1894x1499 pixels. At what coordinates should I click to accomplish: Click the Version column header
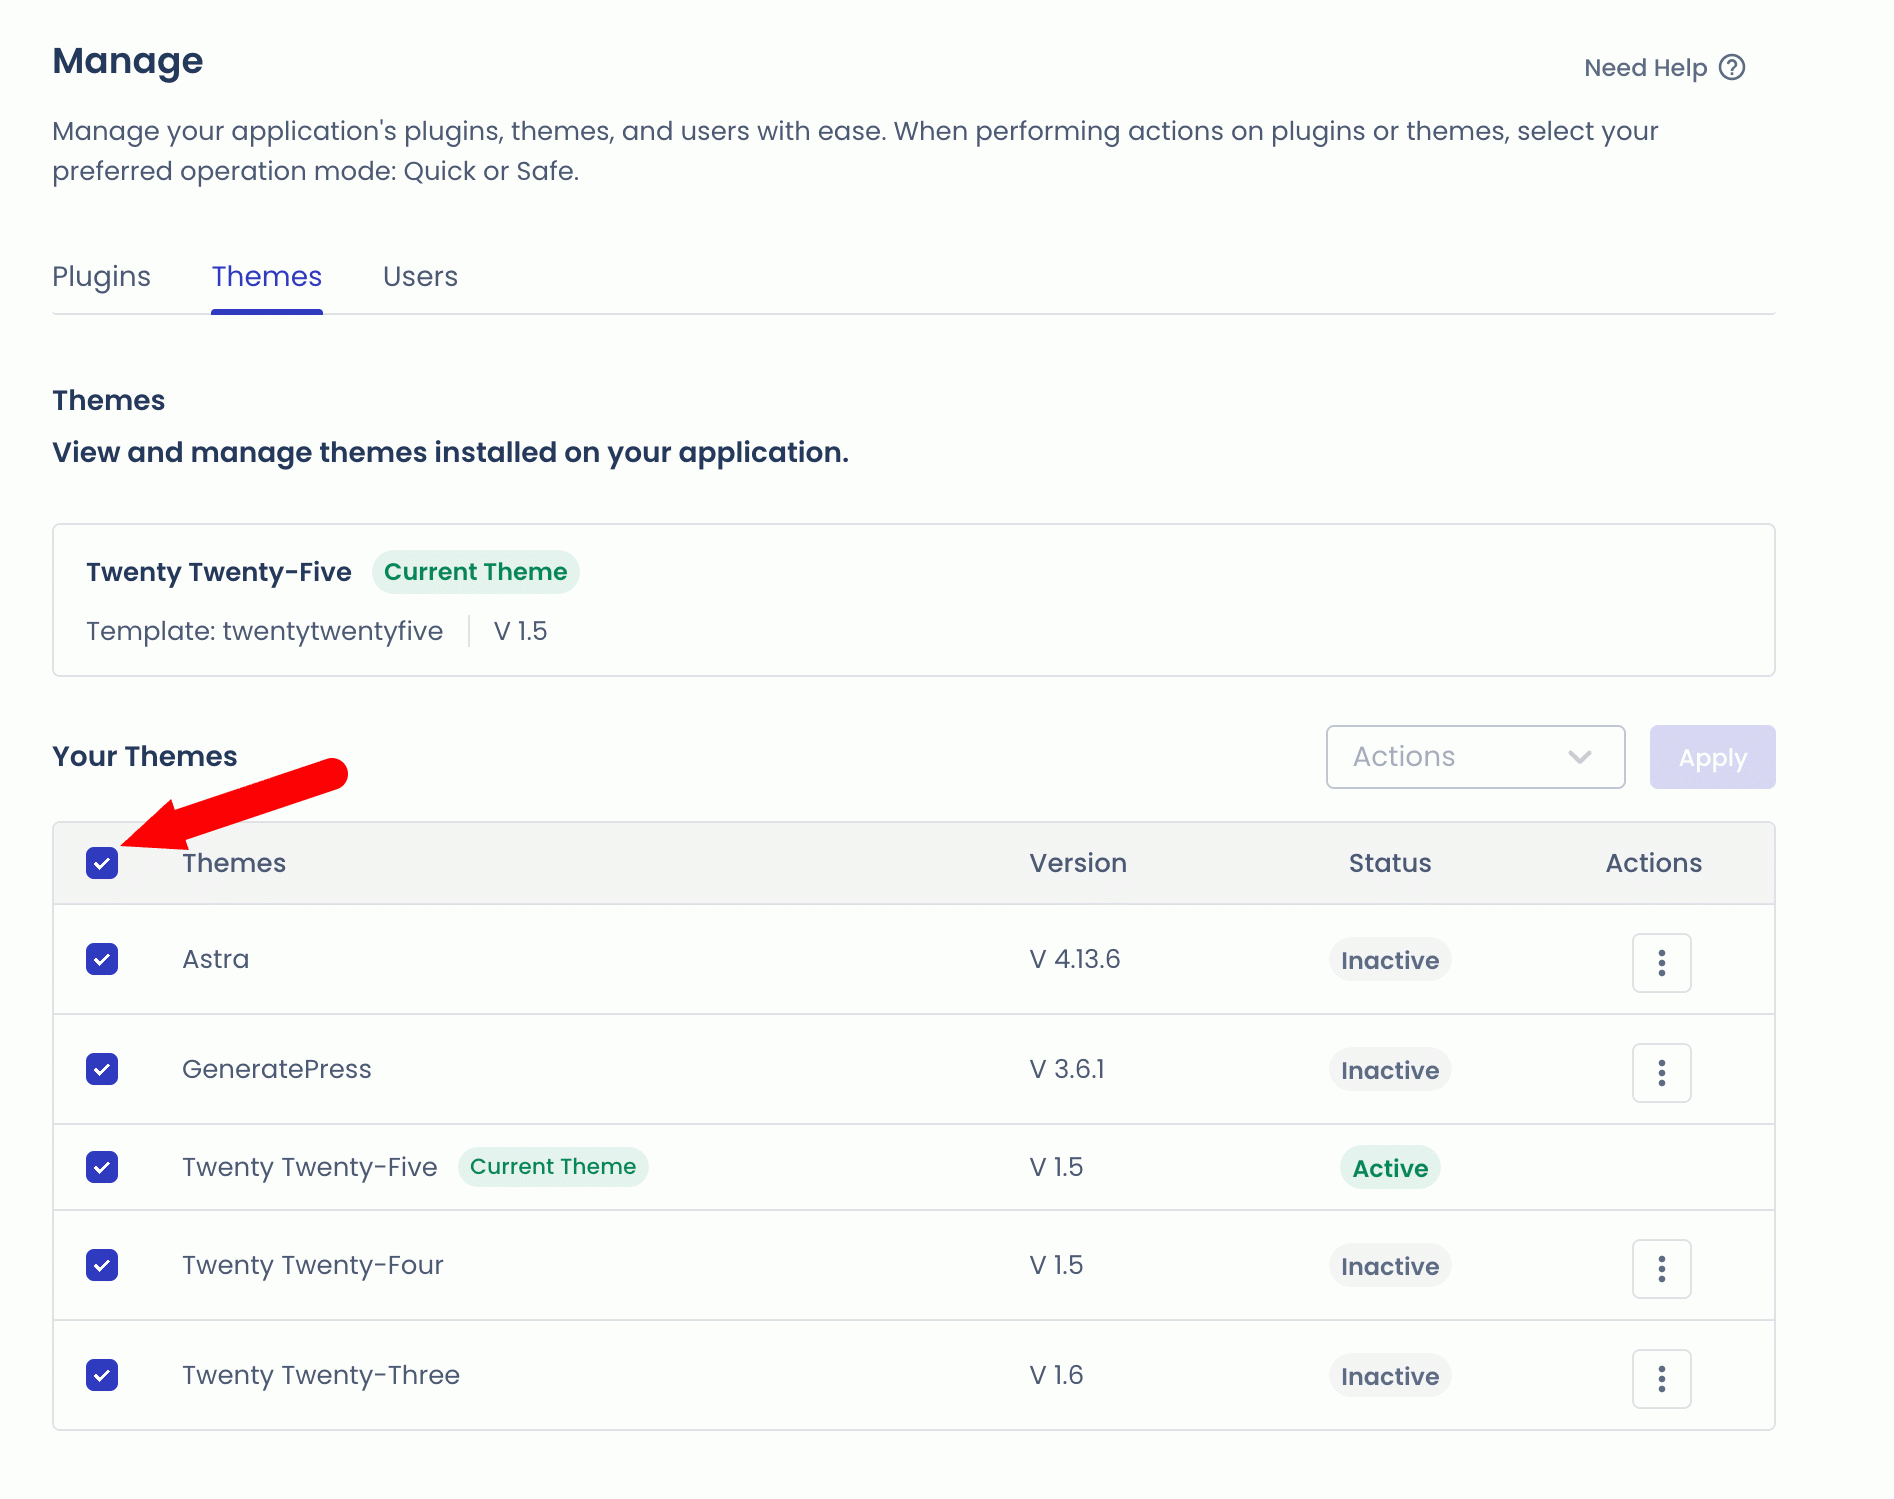pos(1078,863)
